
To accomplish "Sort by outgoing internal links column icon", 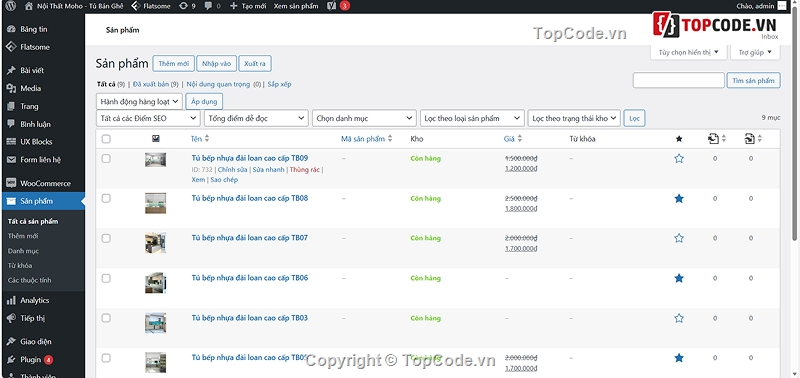I will point(714,138).
